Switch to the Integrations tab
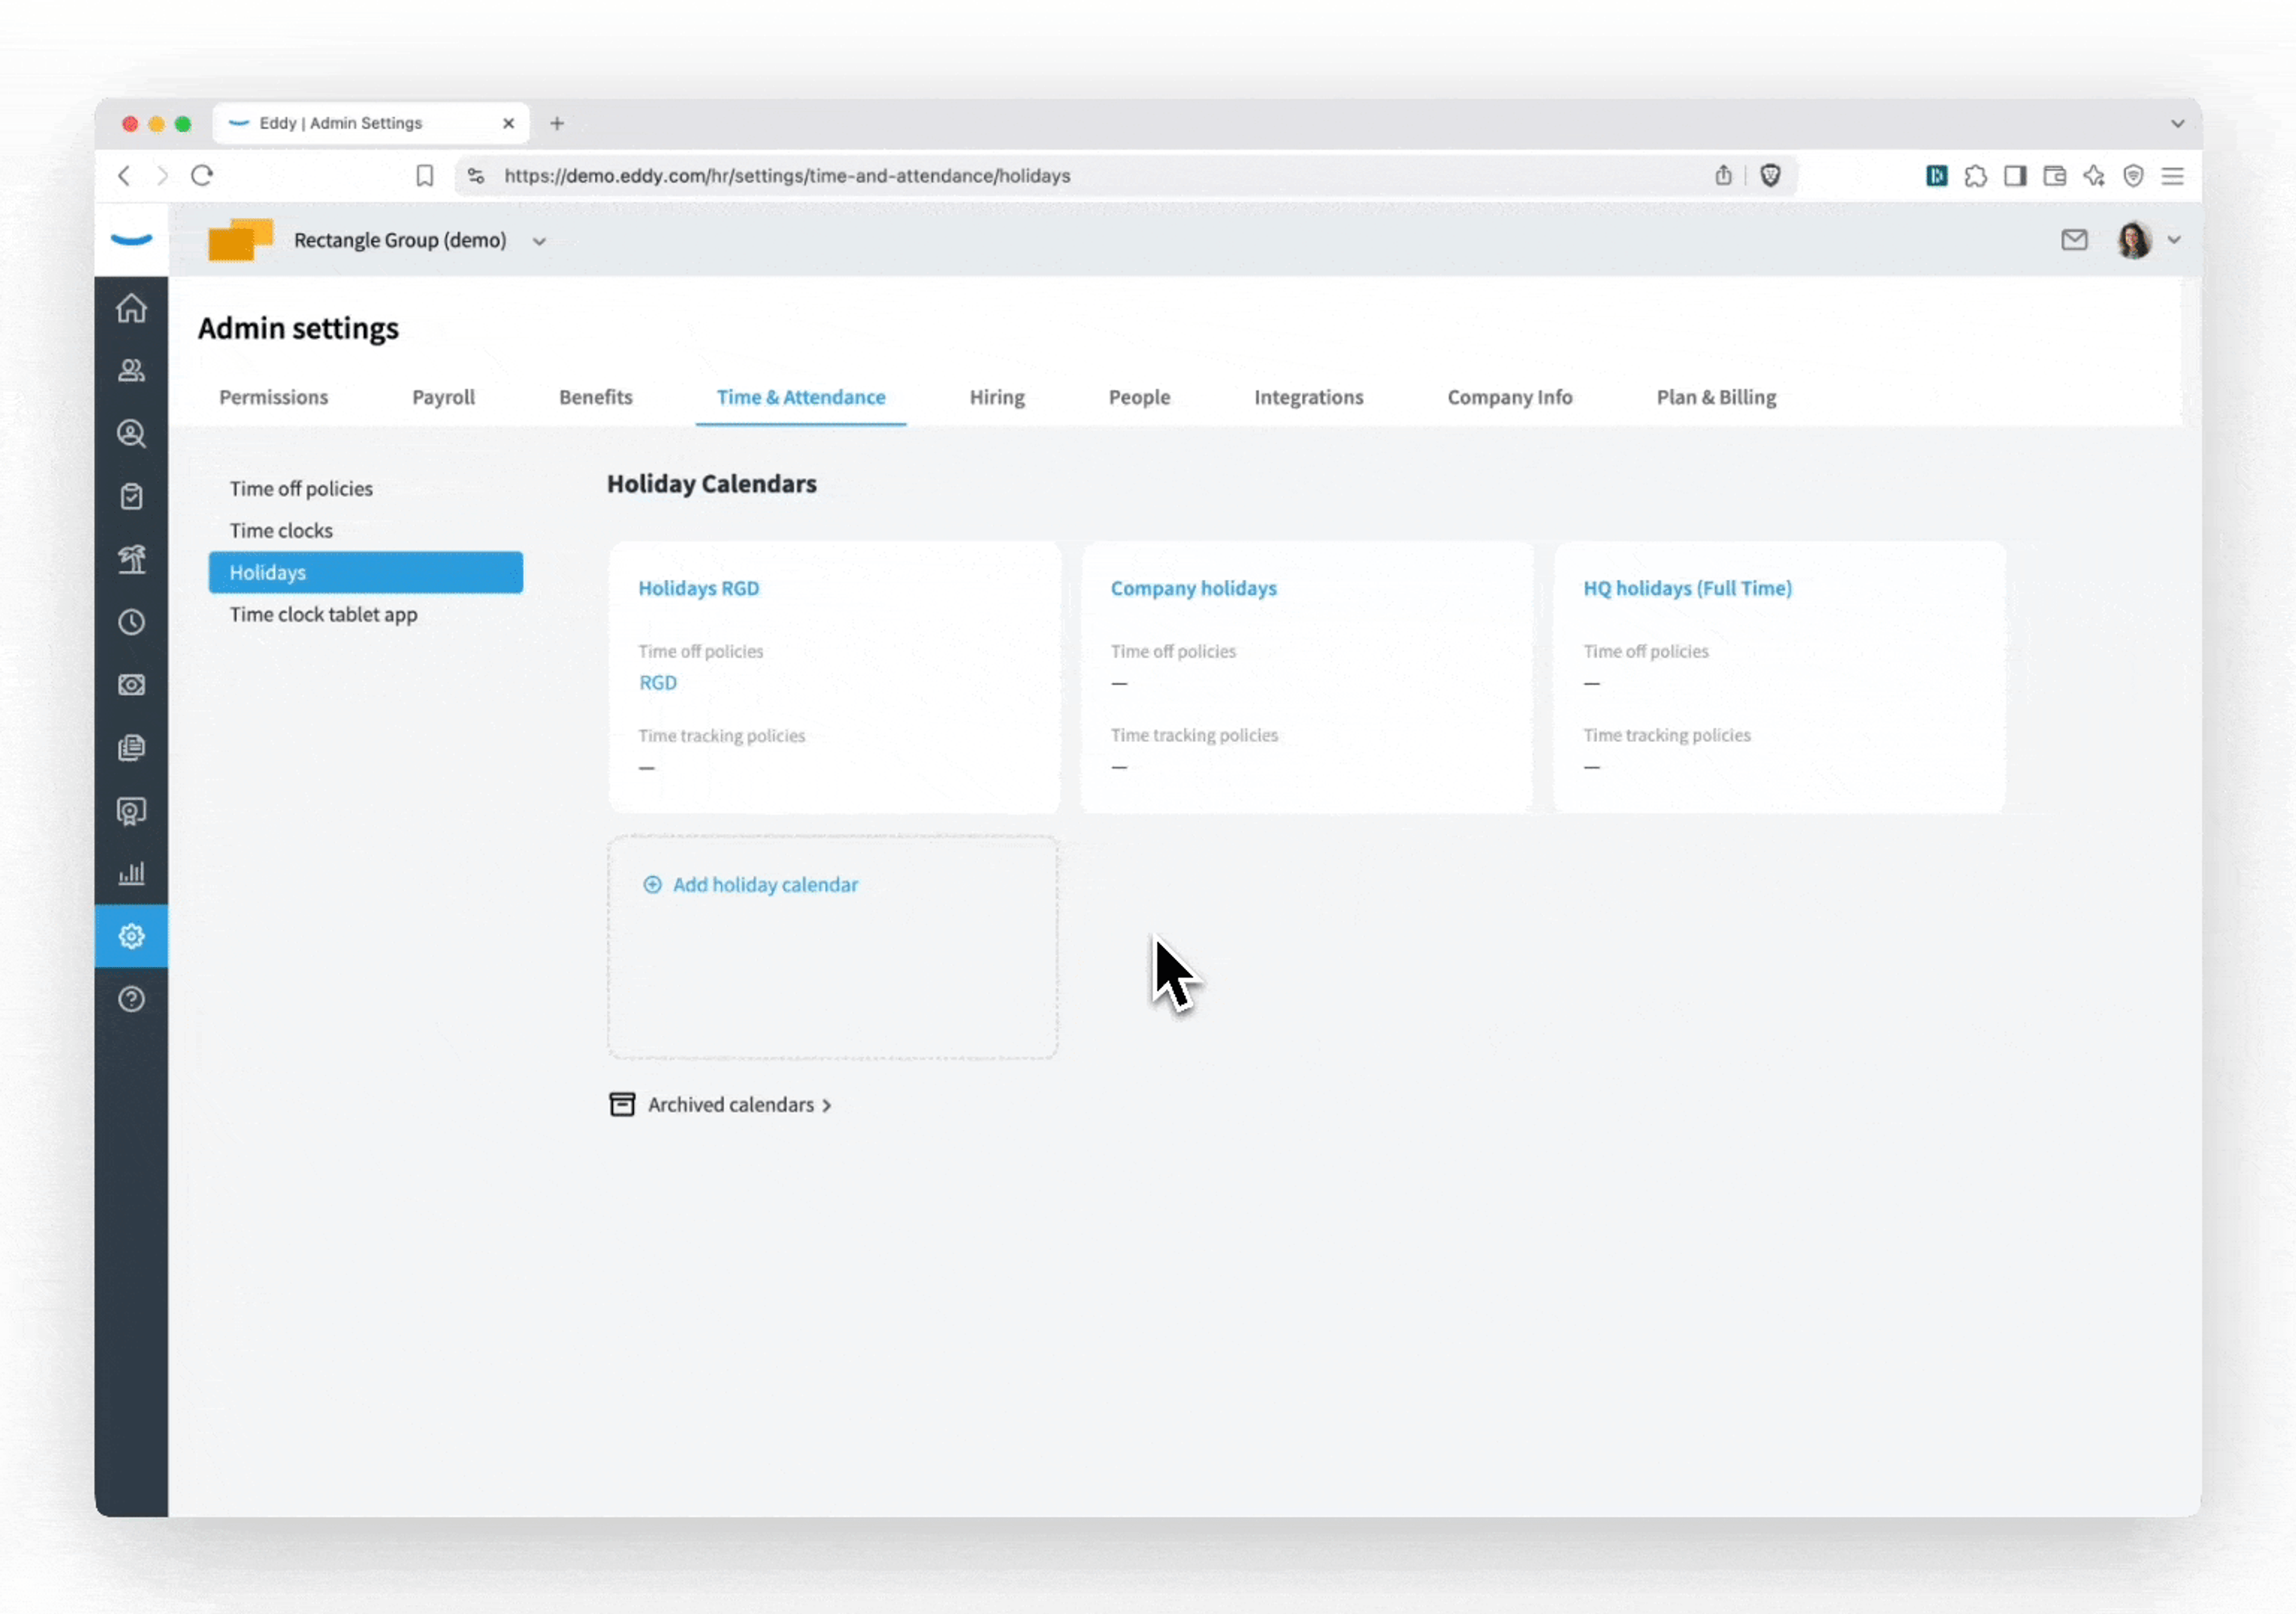The width and height of the screenshot is (2296, 1614). [x=1309, y=397]
